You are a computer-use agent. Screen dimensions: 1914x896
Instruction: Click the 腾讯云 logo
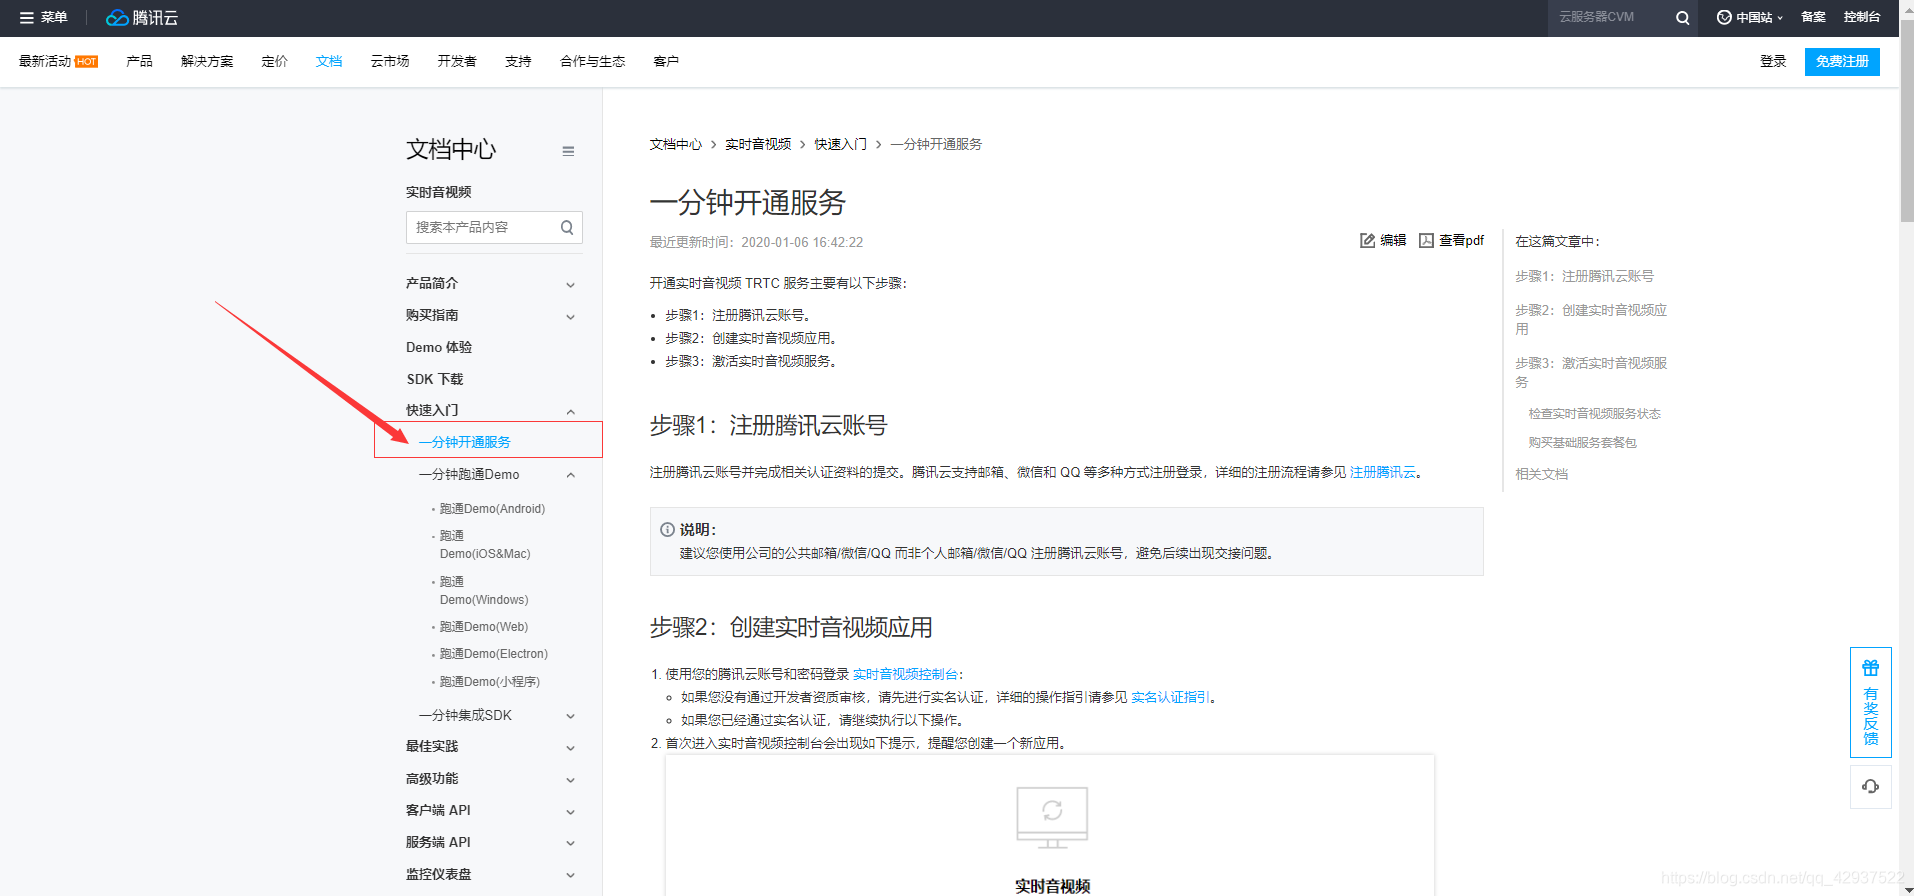tap(142, 17)
